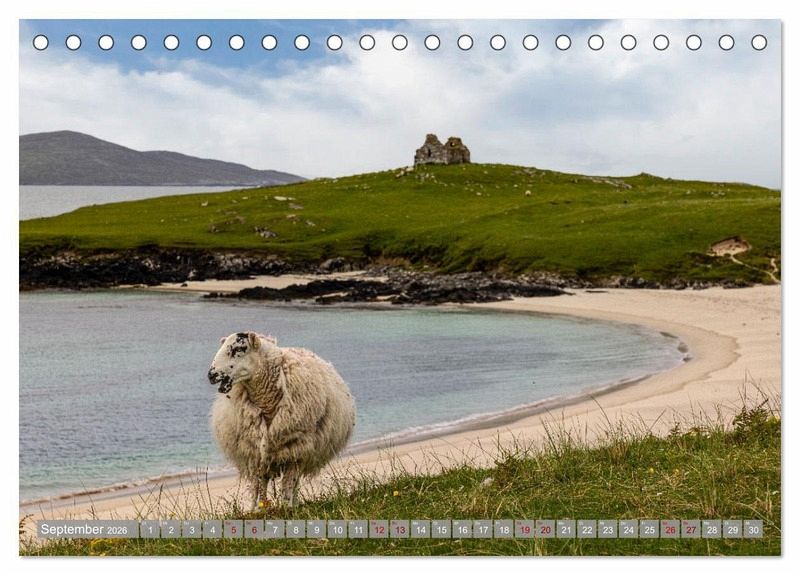The width and height of the screenshot is (800, 575).
Task: Click red date 27 in the strip
Action: tap(690, 529)
